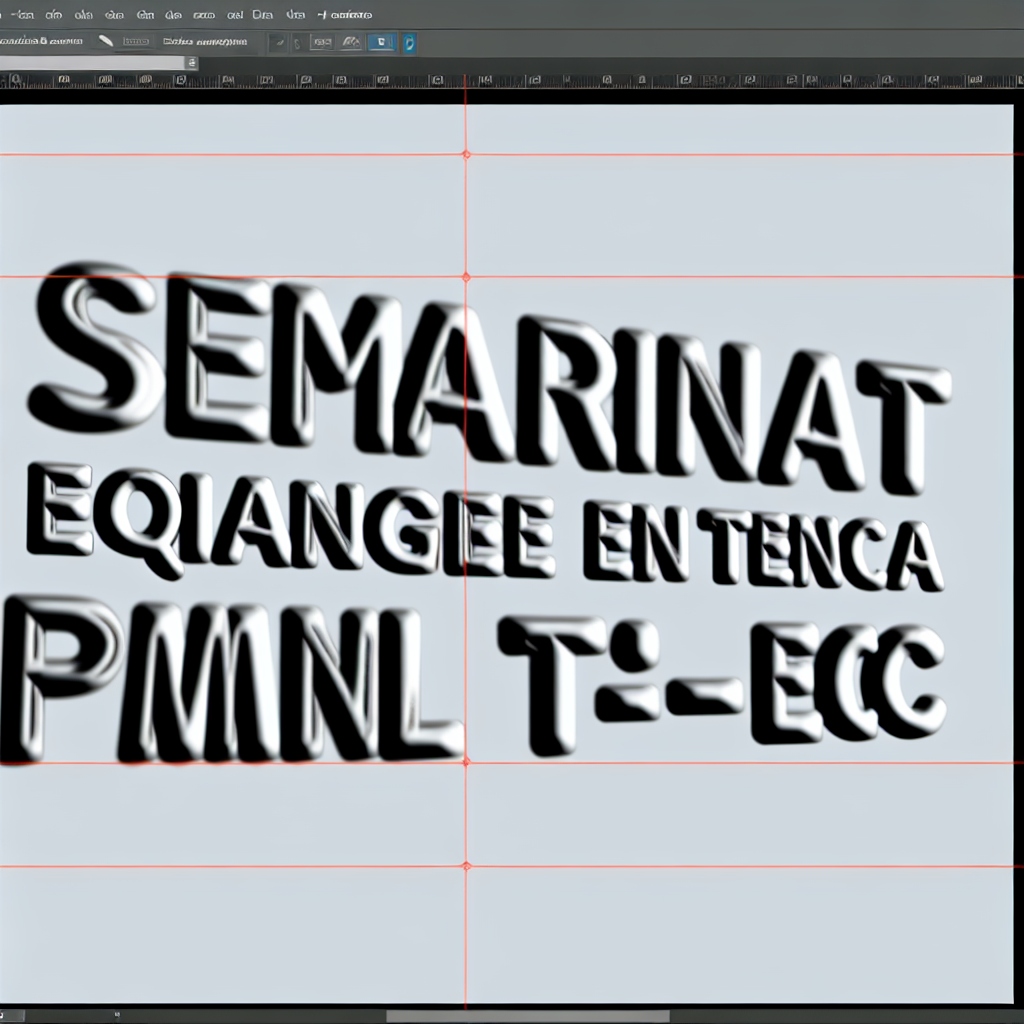Click the white feather brush icon in options bar

pyautogui.click(x=105, y=42)
